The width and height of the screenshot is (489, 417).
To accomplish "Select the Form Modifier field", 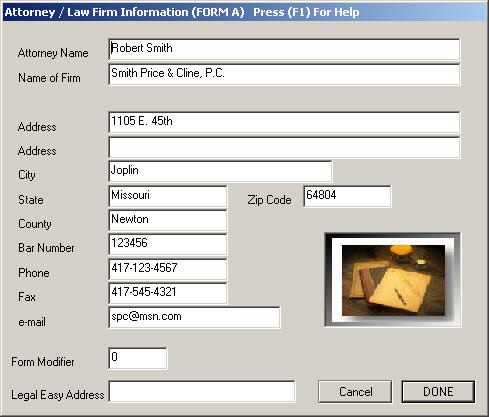I will pos(138,358).
